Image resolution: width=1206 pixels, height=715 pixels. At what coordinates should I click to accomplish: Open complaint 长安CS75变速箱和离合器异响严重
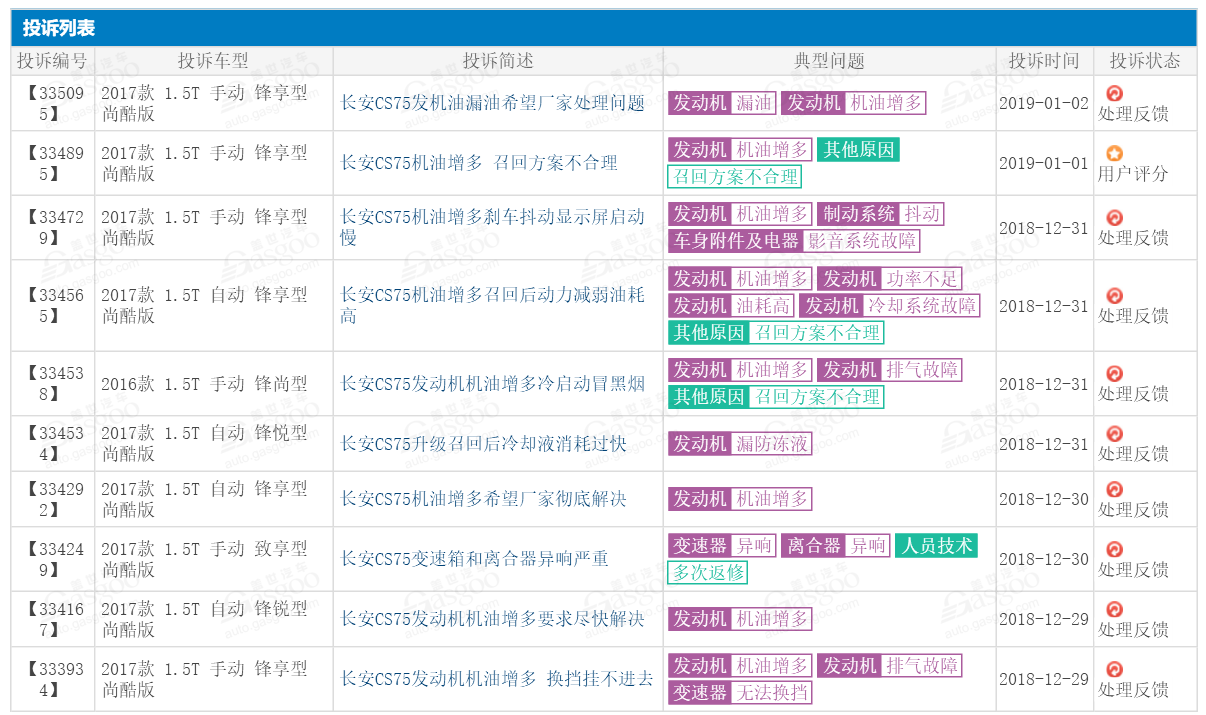click(475, 559)
